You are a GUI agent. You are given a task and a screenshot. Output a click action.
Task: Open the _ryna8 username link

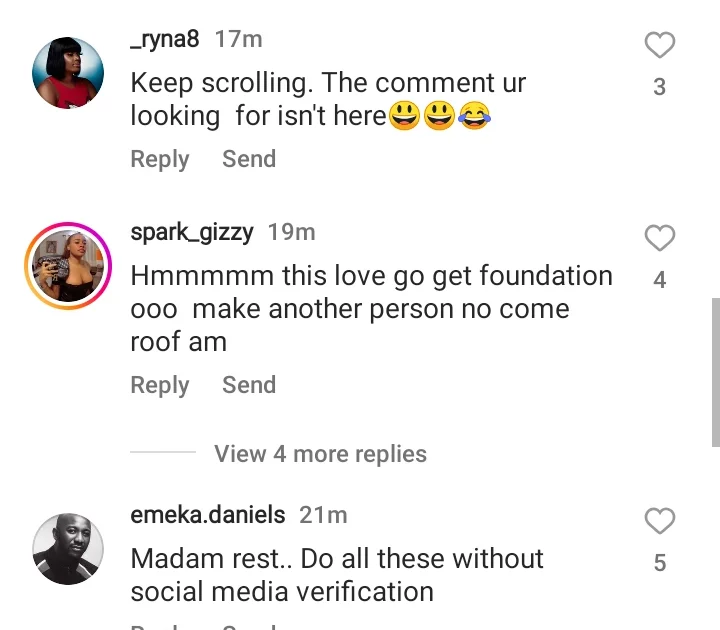(x=165, y=39)
